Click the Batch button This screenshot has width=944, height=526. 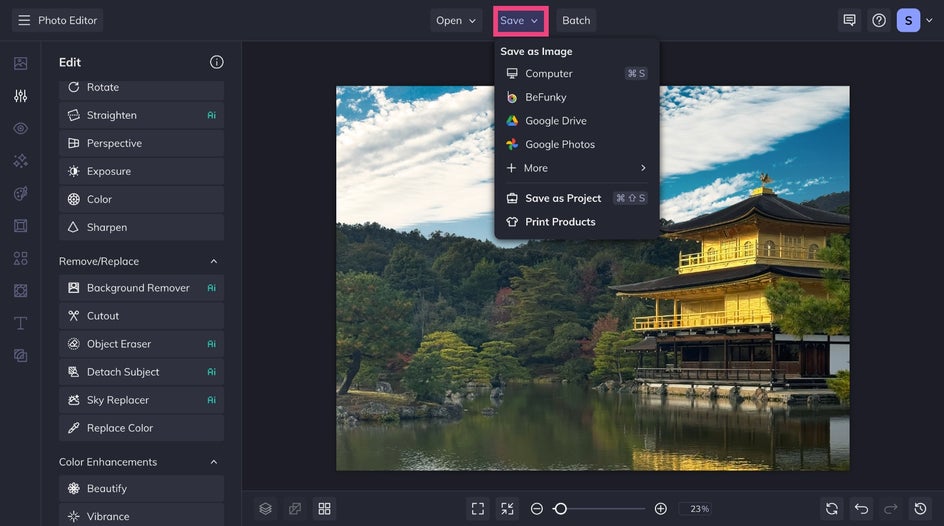pyautogui.click(x=576, y=20)
